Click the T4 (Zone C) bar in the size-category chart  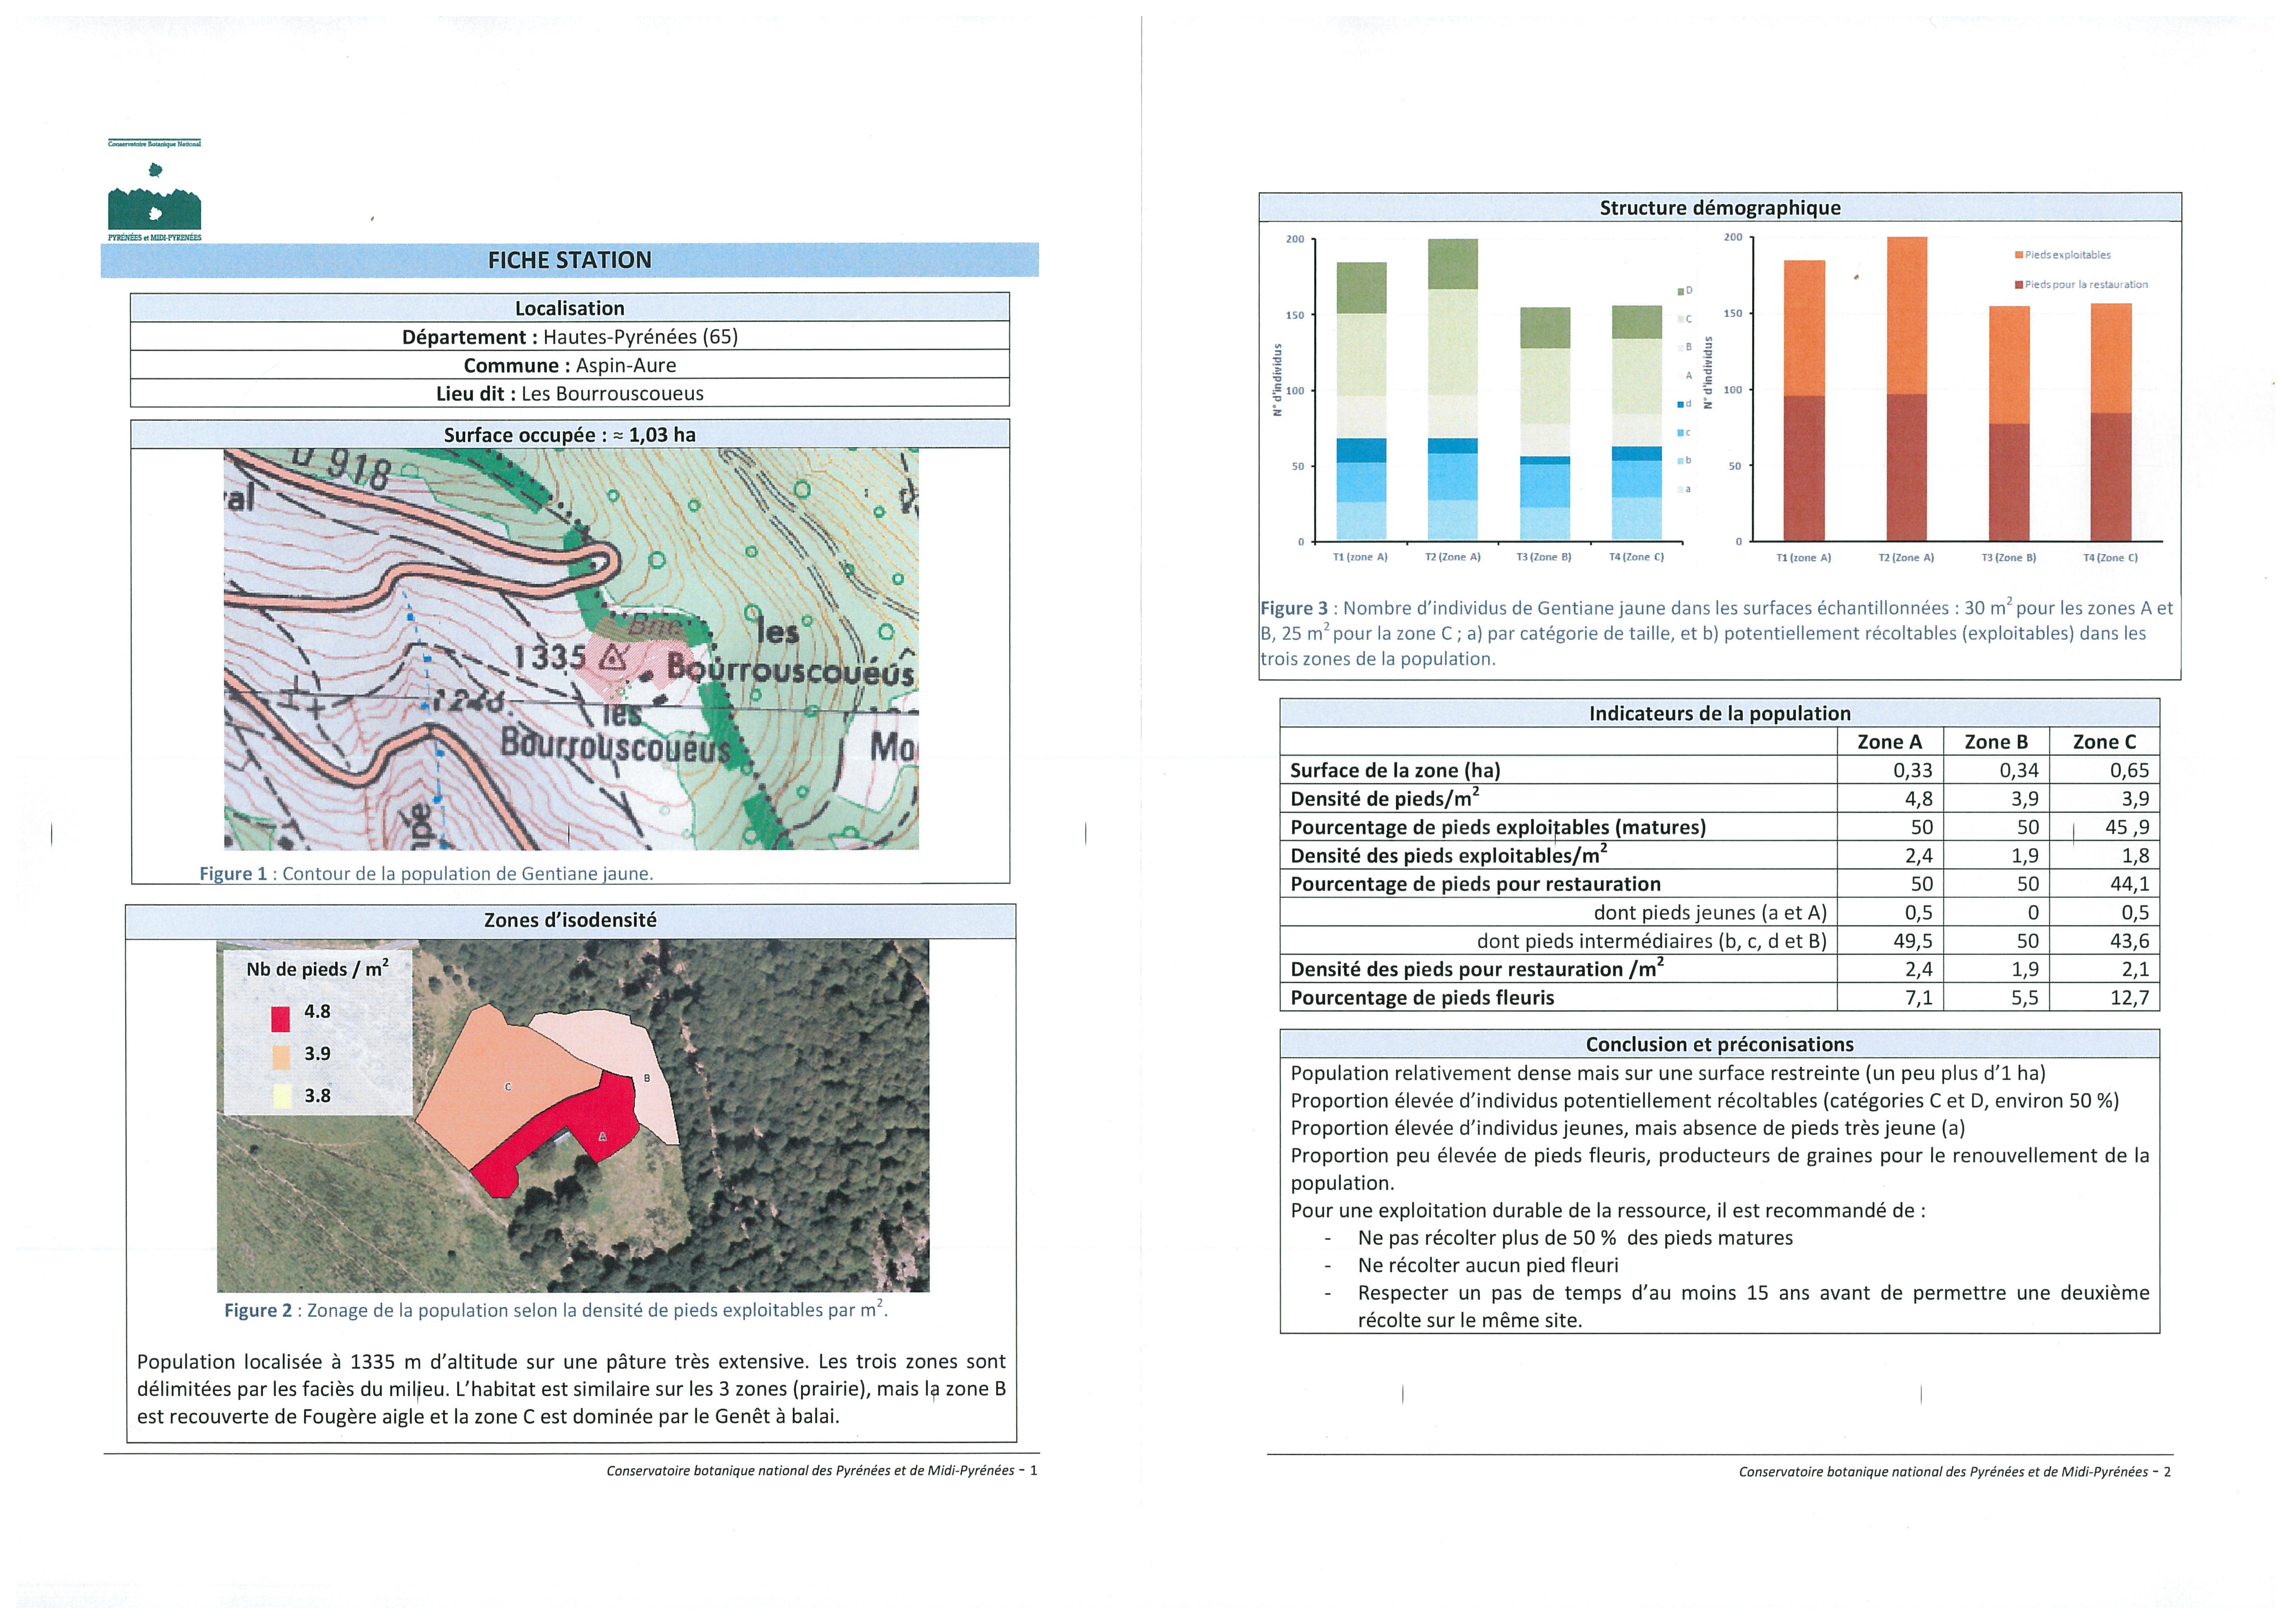tap(1637, 423)
